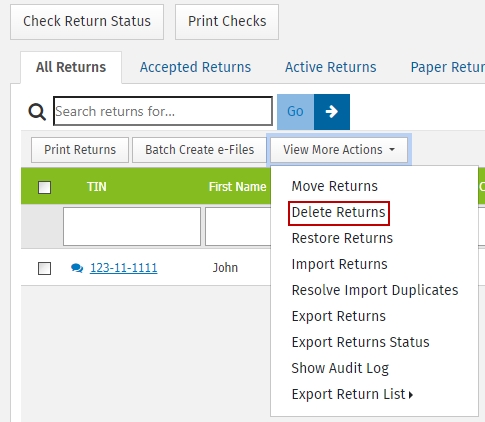
Task: Open the View More Actions dropdown
Action: pos(339,150)
